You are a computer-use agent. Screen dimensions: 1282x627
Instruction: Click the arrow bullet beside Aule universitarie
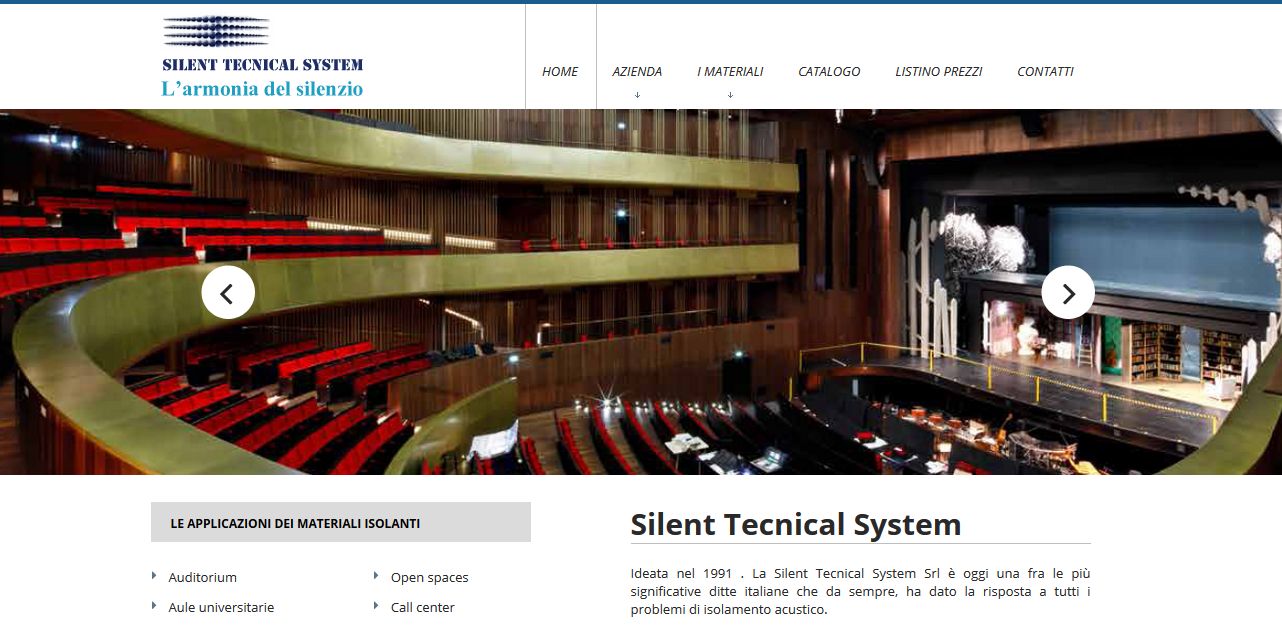click(x=154, y=606)
